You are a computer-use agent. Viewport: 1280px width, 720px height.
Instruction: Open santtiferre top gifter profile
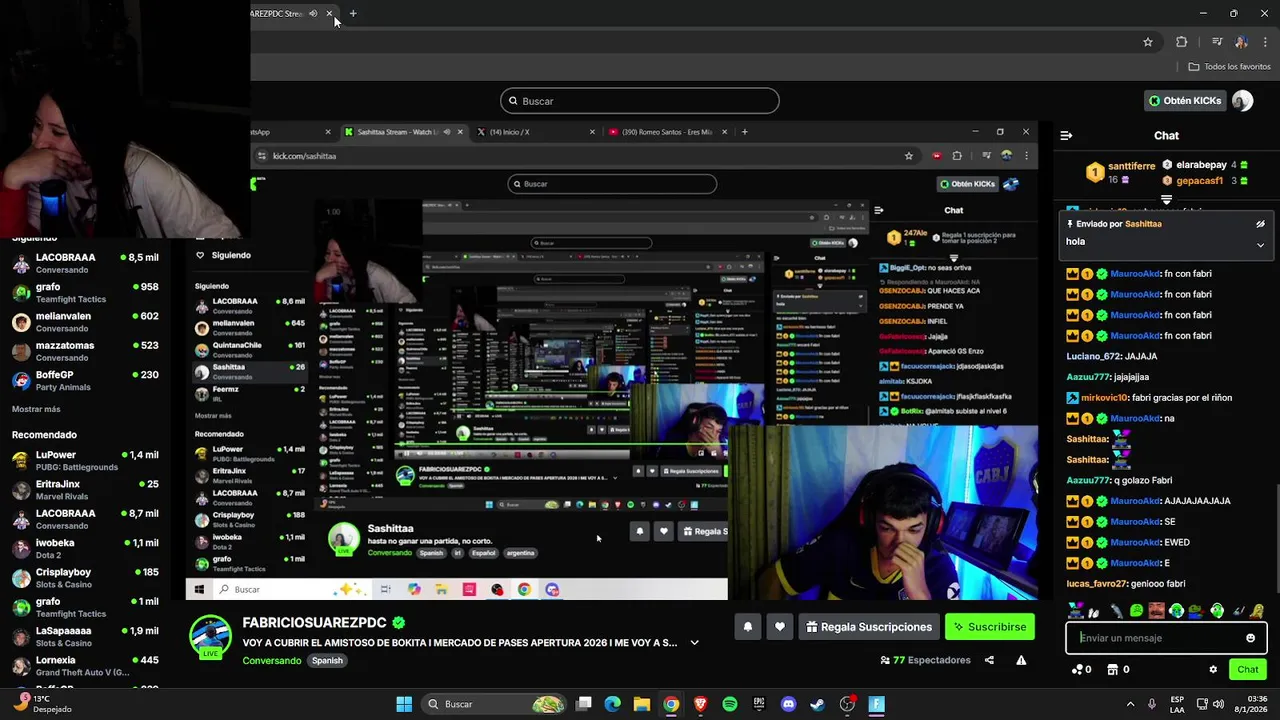point(1131,166)
